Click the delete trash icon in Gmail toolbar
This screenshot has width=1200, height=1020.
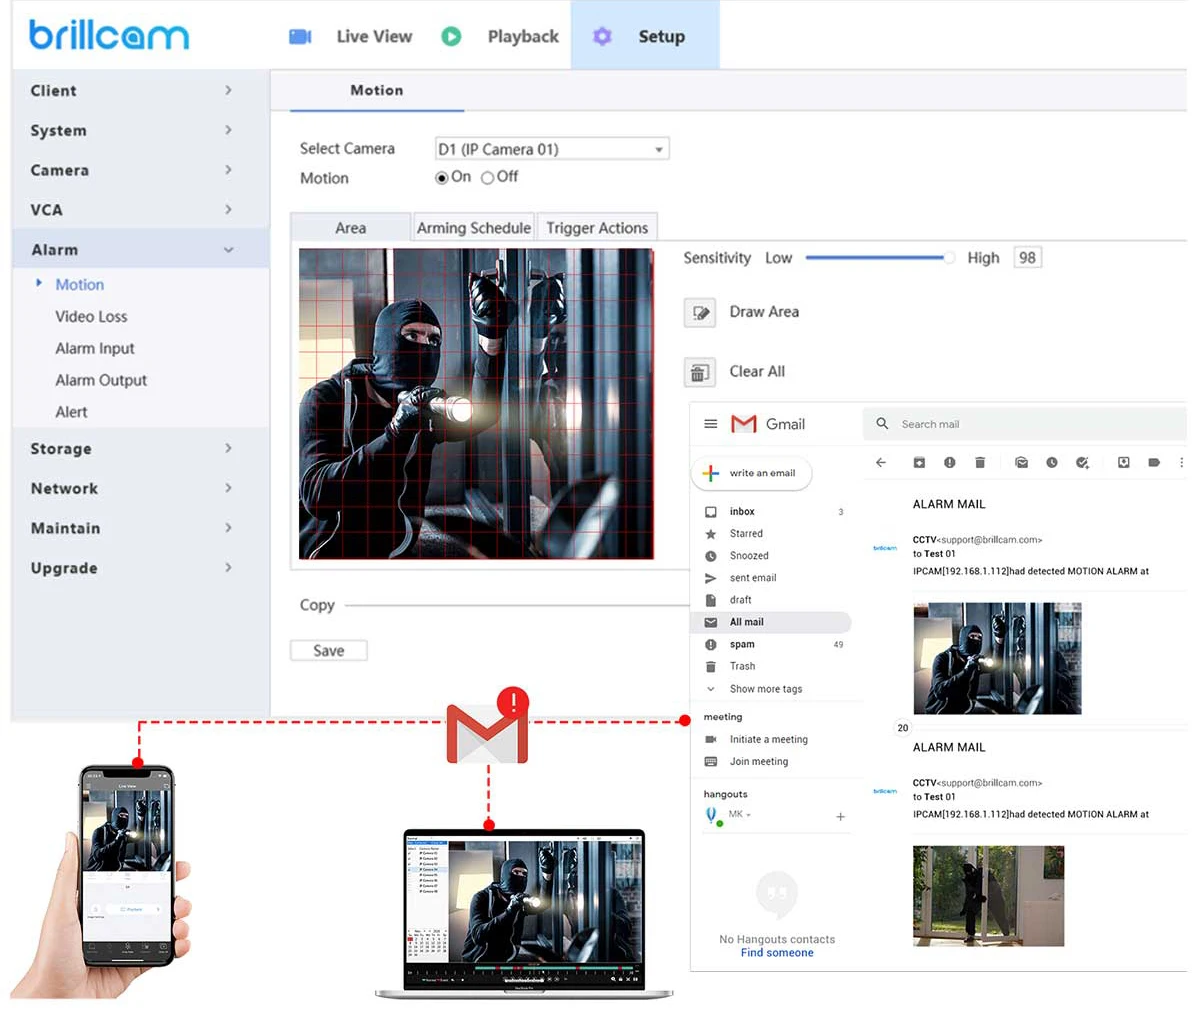980,463
